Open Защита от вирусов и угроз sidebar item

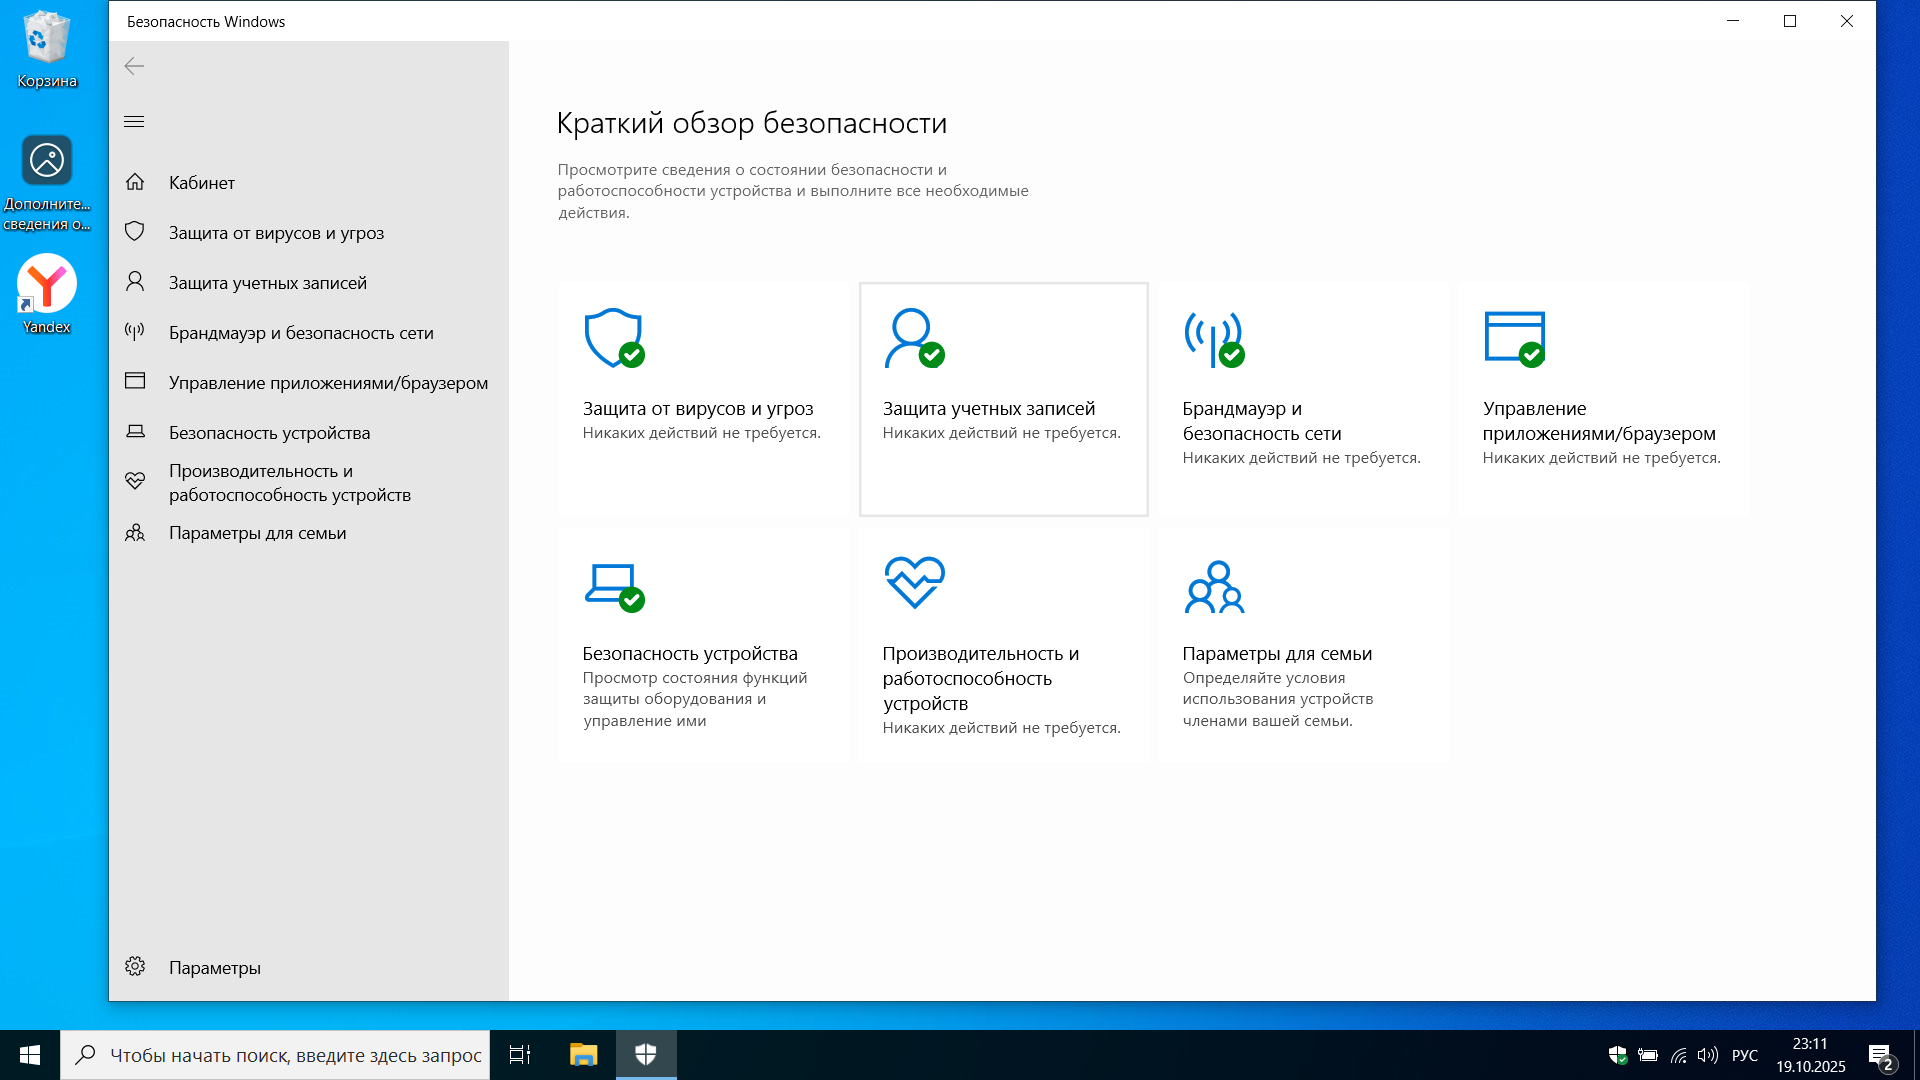tap(276, 233)
